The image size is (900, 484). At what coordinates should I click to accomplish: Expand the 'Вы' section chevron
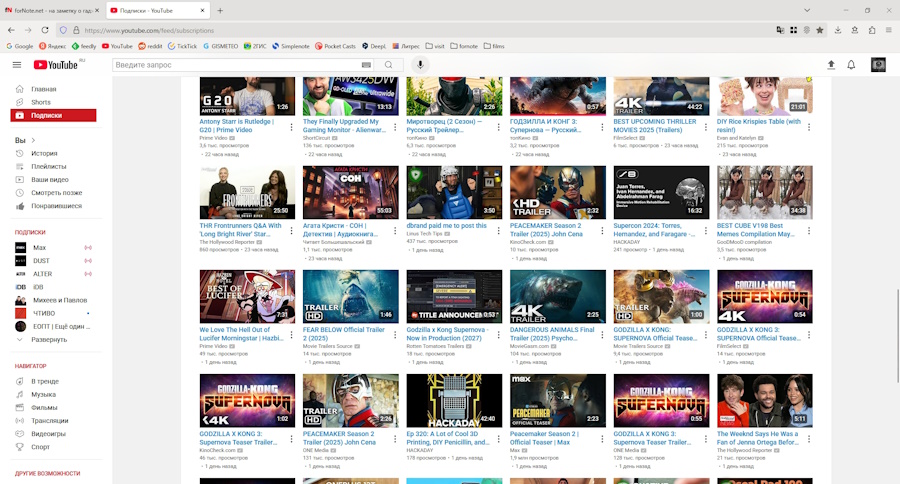[x=33, y=140]
